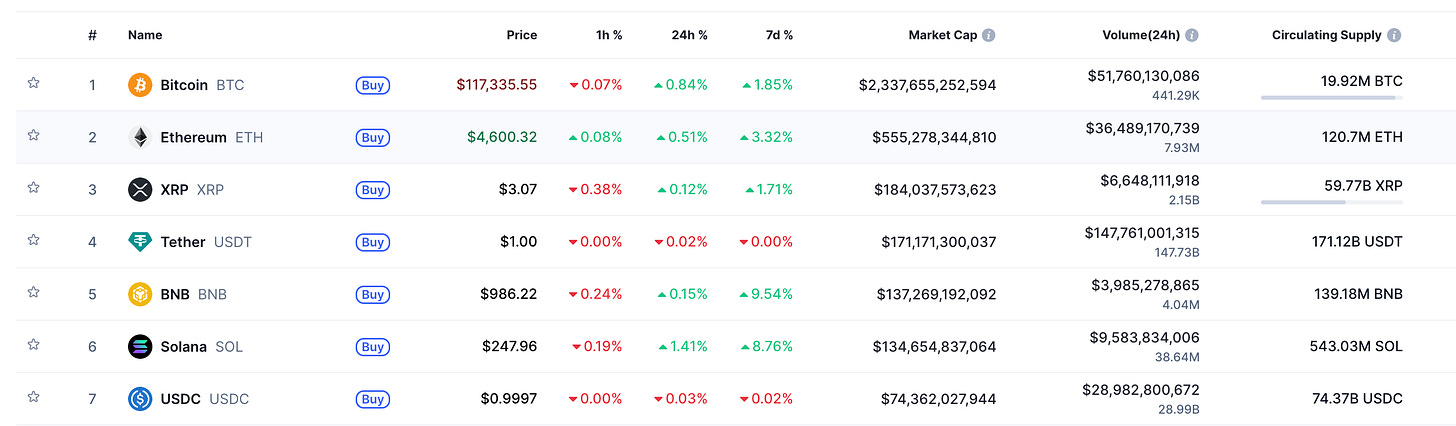Star Bitcoin to add to watchlist

tap(33, 83)
